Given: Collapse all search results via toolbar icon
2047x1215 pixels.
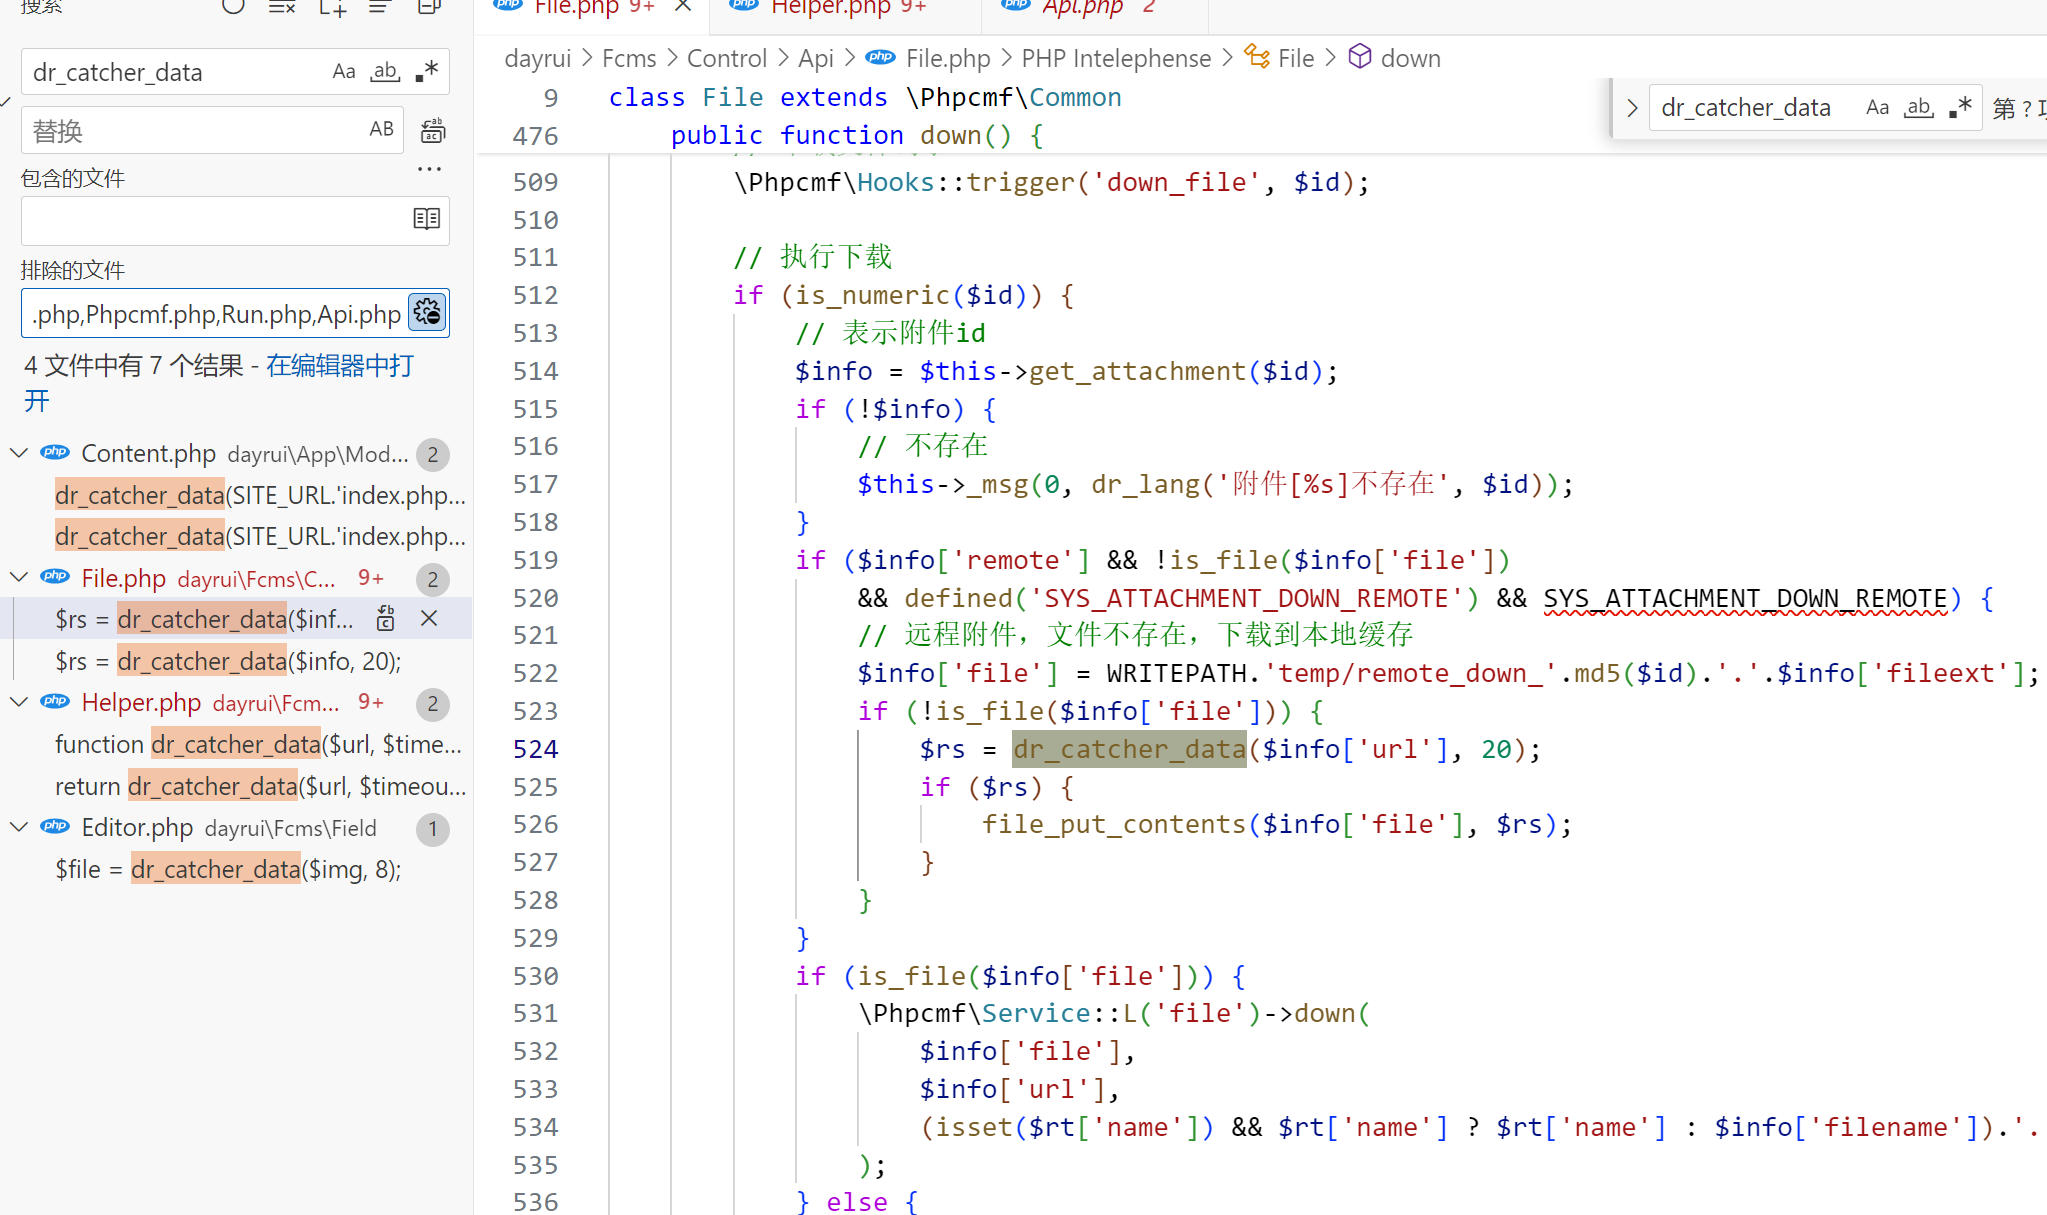Looking at the screenshot, I should coord(429,7).
